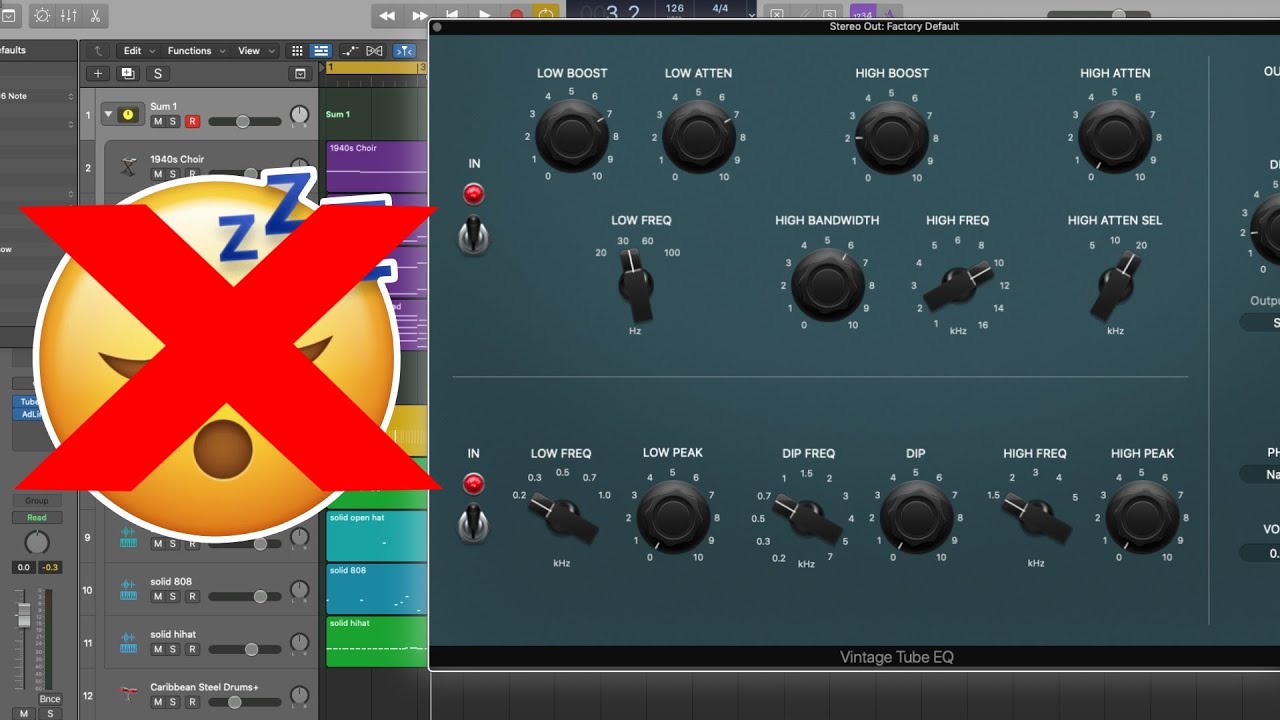Collapse the Sum 1 track stack triangle
This screenshot has height=720, width=1280.
pyautogui.click(x=108, y=114)
